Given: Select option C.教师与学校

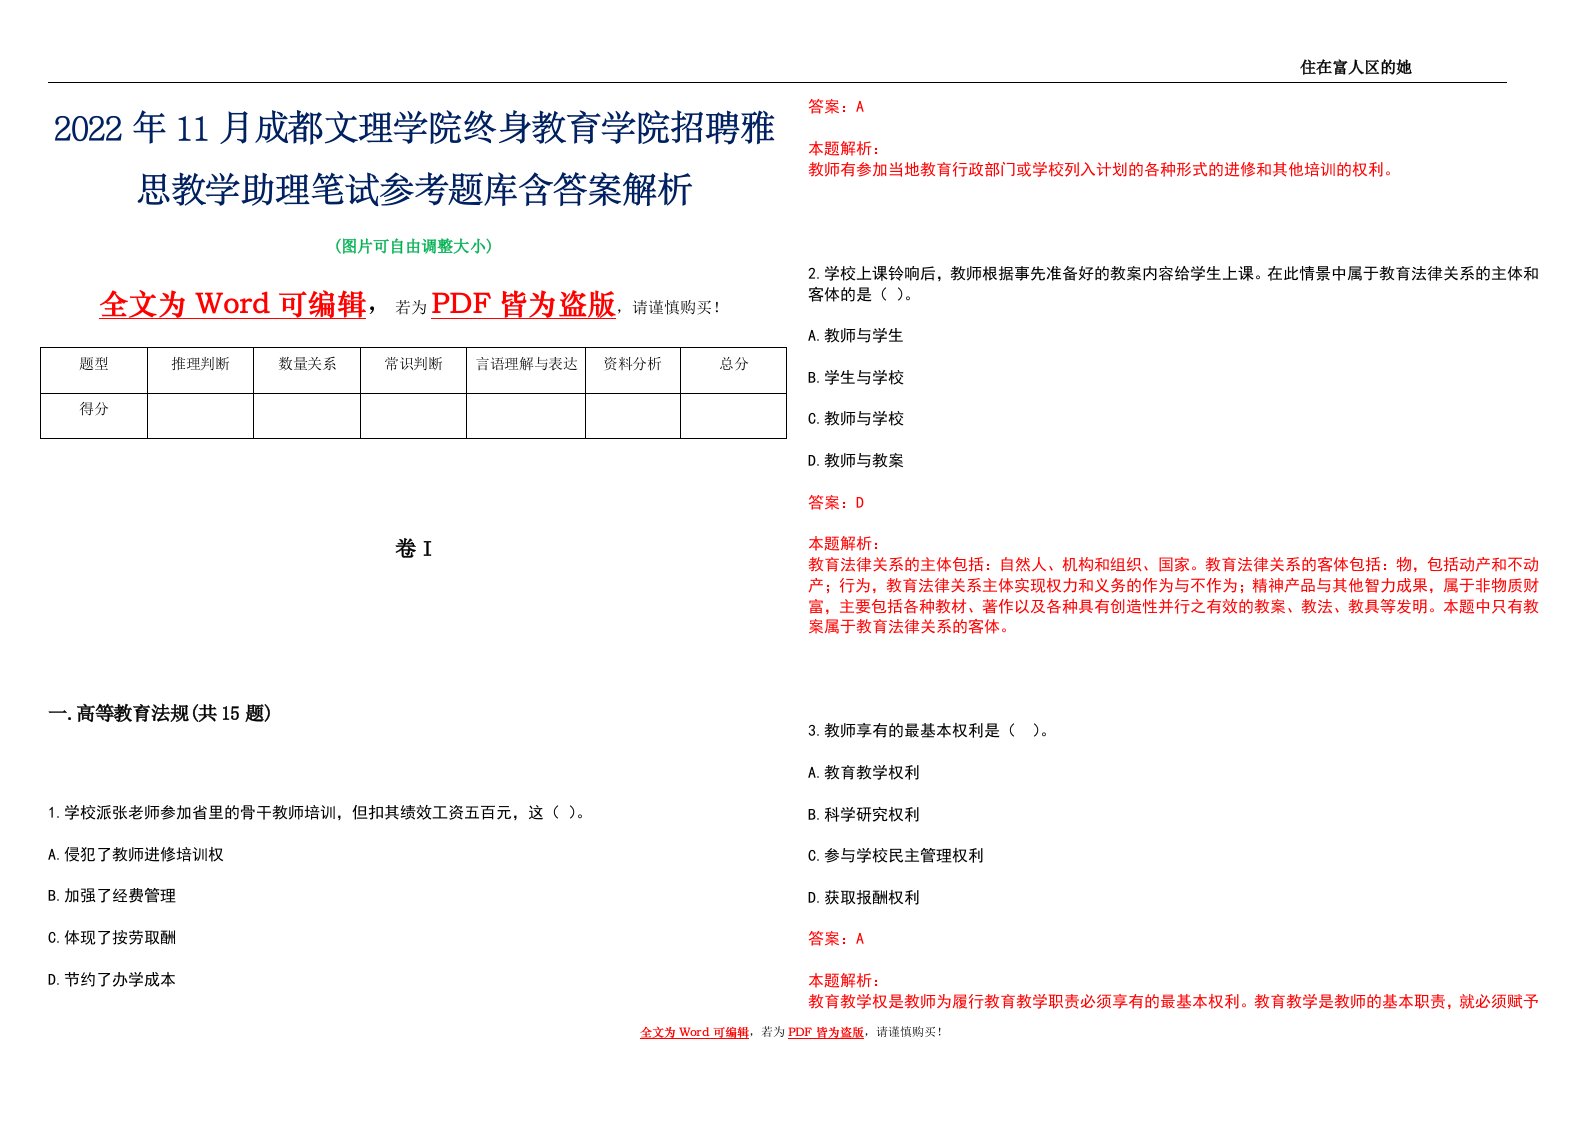Looking at the screenshot, I should (856, 418).
